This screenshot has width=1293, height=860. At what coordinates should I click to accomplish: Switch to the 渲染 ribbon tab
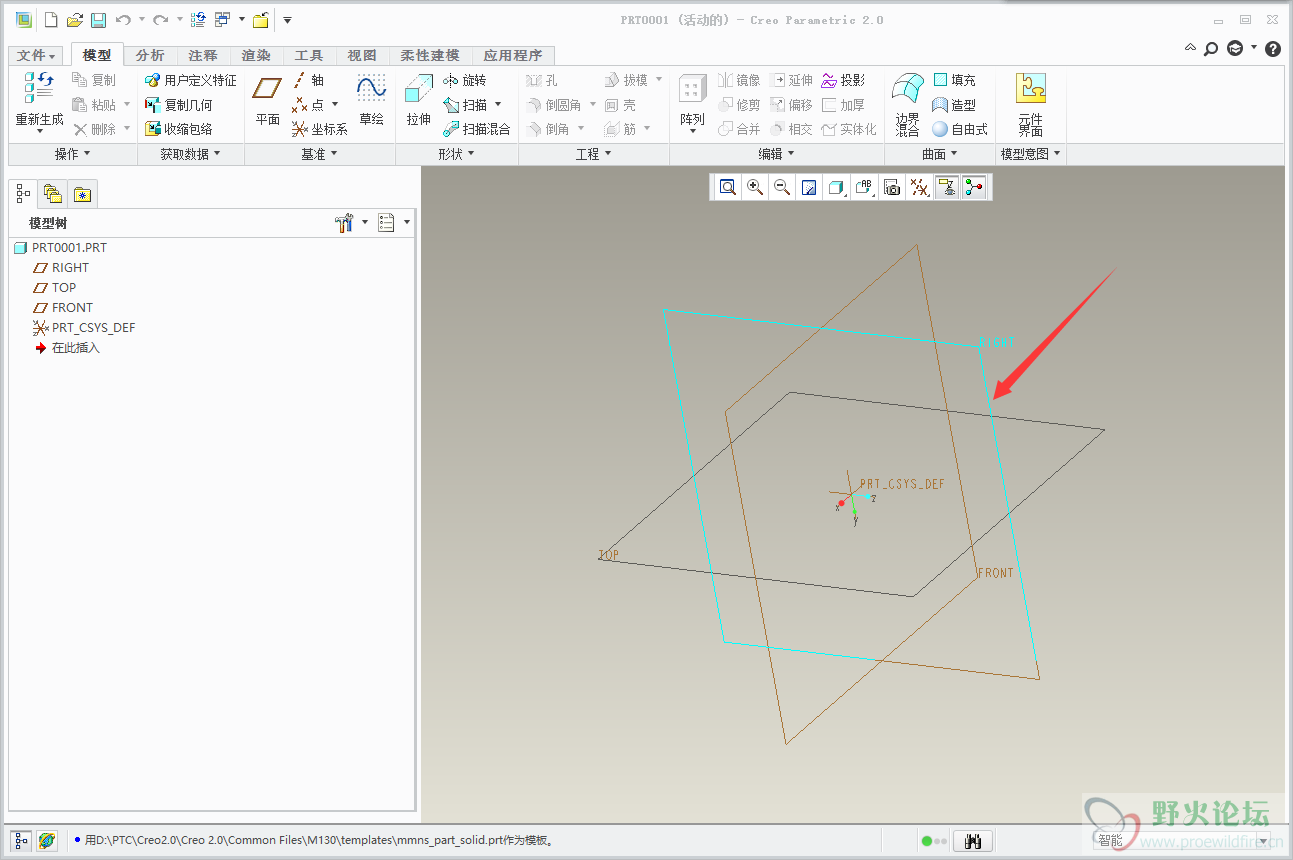point(256,56)
